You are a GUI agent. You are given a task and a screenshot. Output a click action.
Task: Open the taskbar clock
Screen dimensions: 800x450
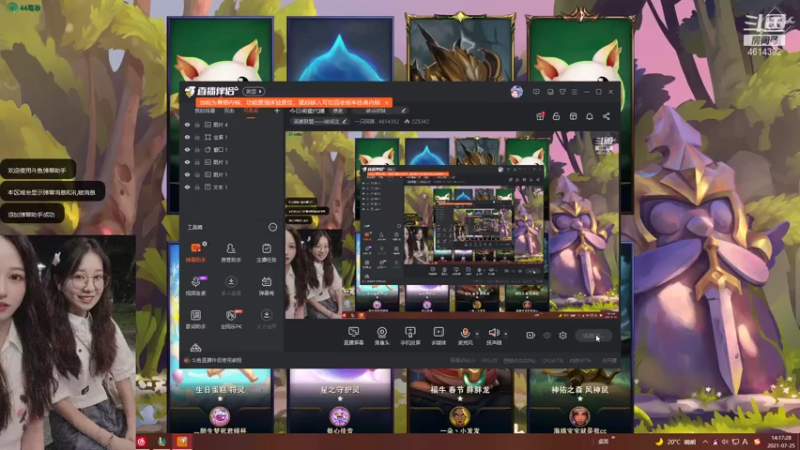click(782, 441)
